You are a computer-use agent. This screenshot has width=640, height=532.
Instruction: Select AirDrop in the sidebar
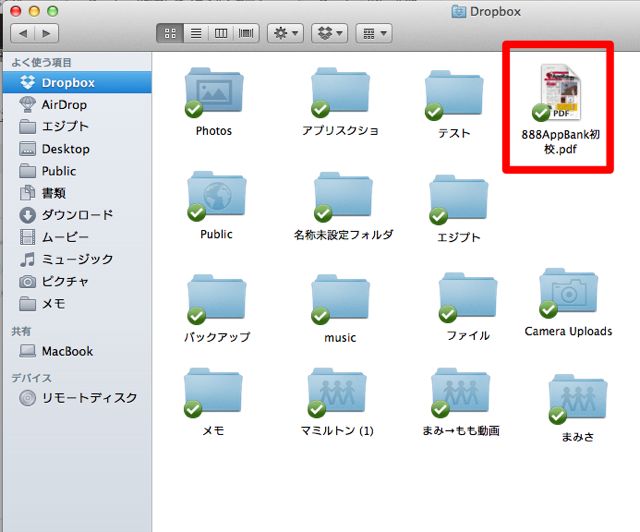[x=77, y=105]
